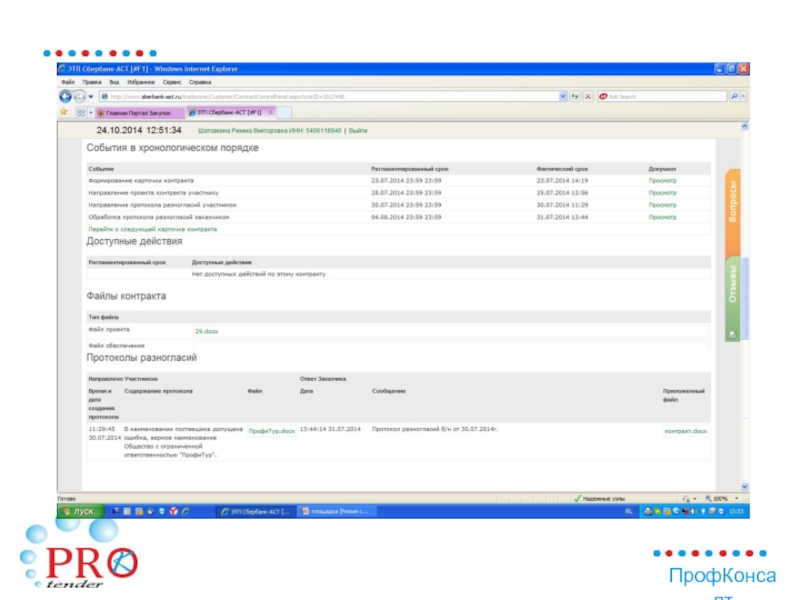Switch to ЭТП Сбербанк-АСТ taskbar button
The height and width of the screenshot is (600, 800).
tap(255, 511)
